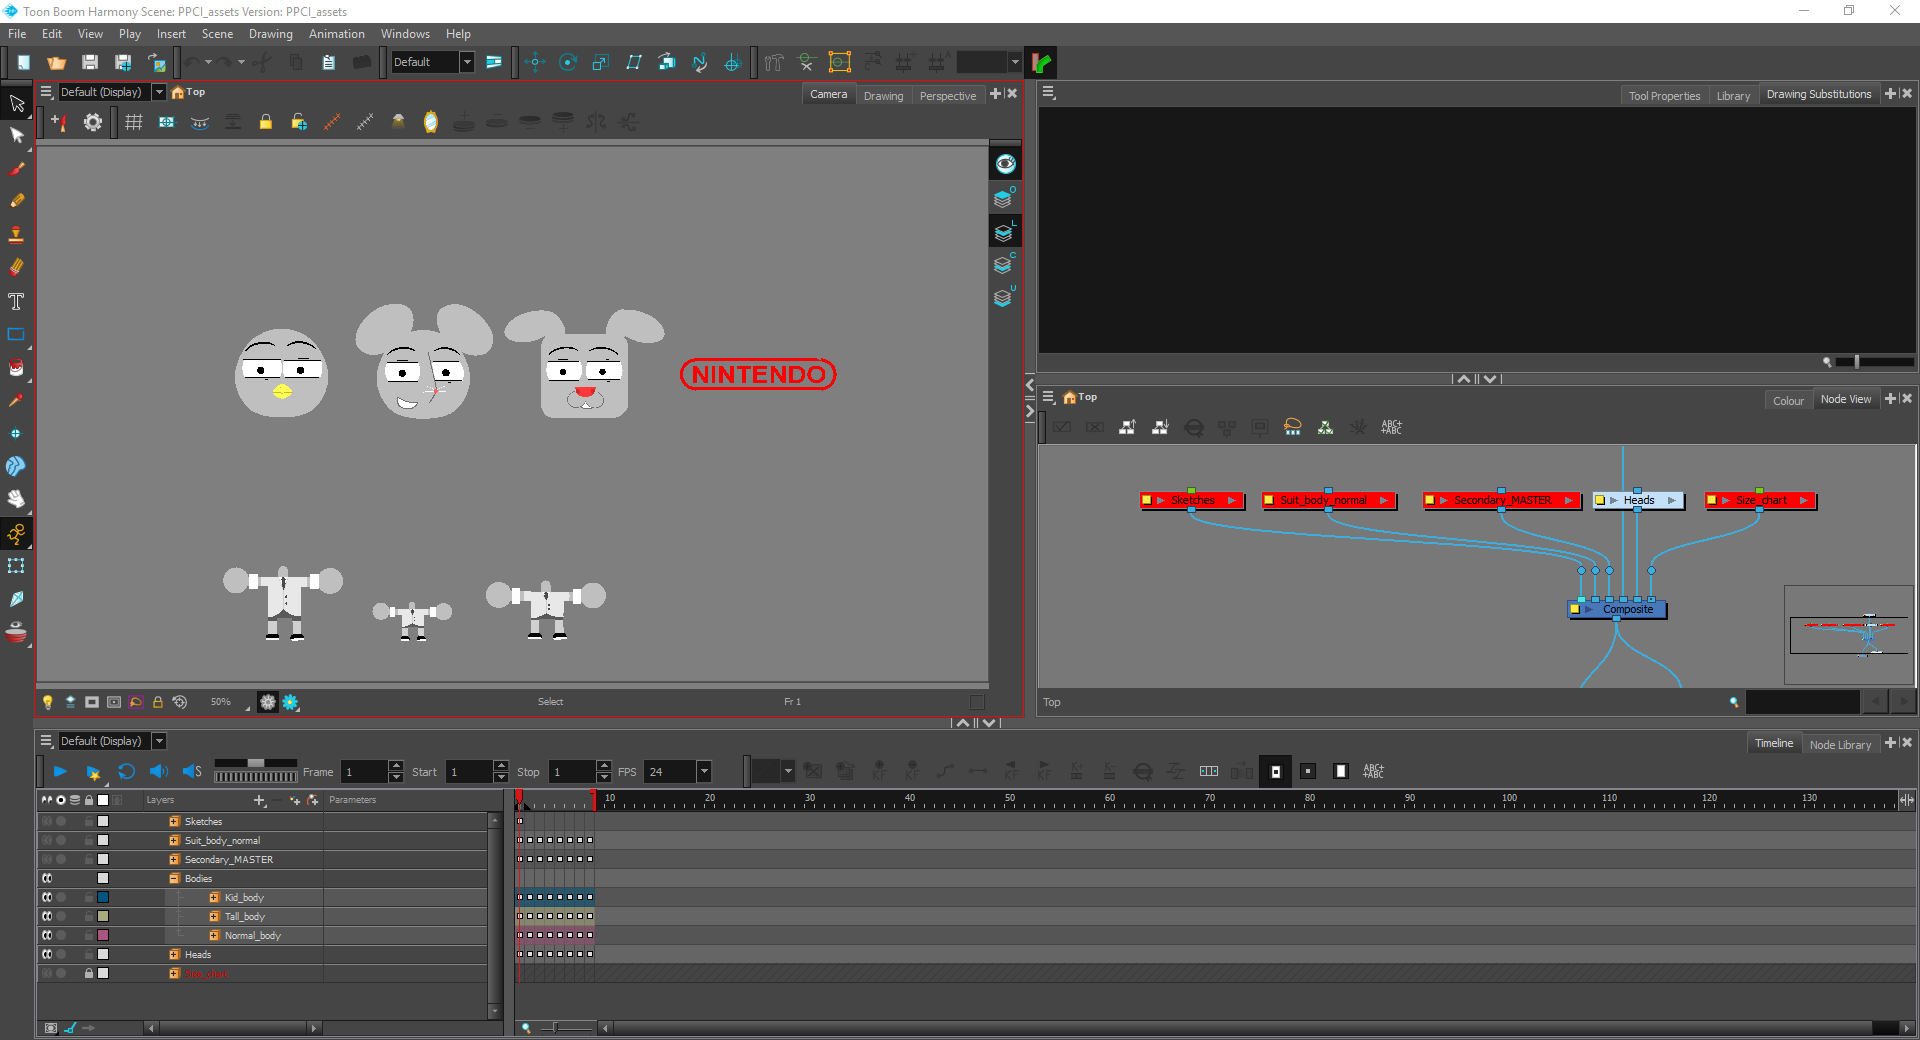This screenshot has height=1040, width=1920.
Task: Click the Frame number input field
Action: pyautogui.click(x=364, y=771)
